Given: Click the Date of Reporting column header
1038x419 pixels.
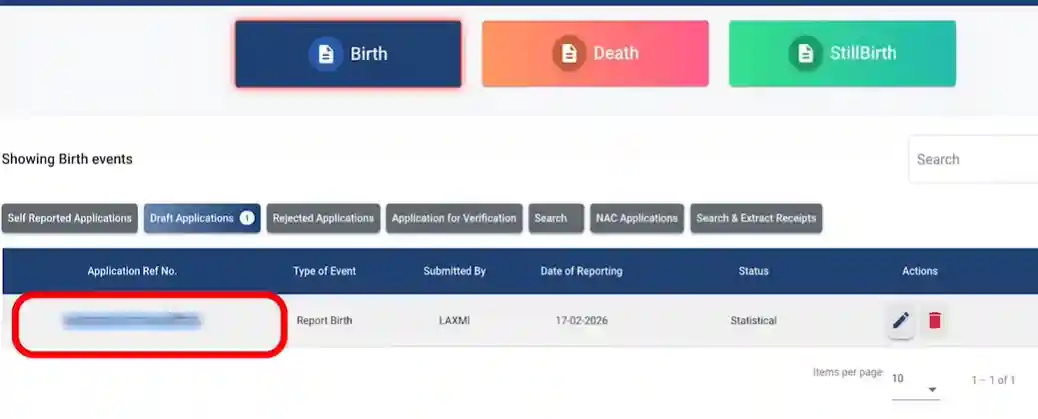Looking at the screenshot, I should [x=581, y=271].
